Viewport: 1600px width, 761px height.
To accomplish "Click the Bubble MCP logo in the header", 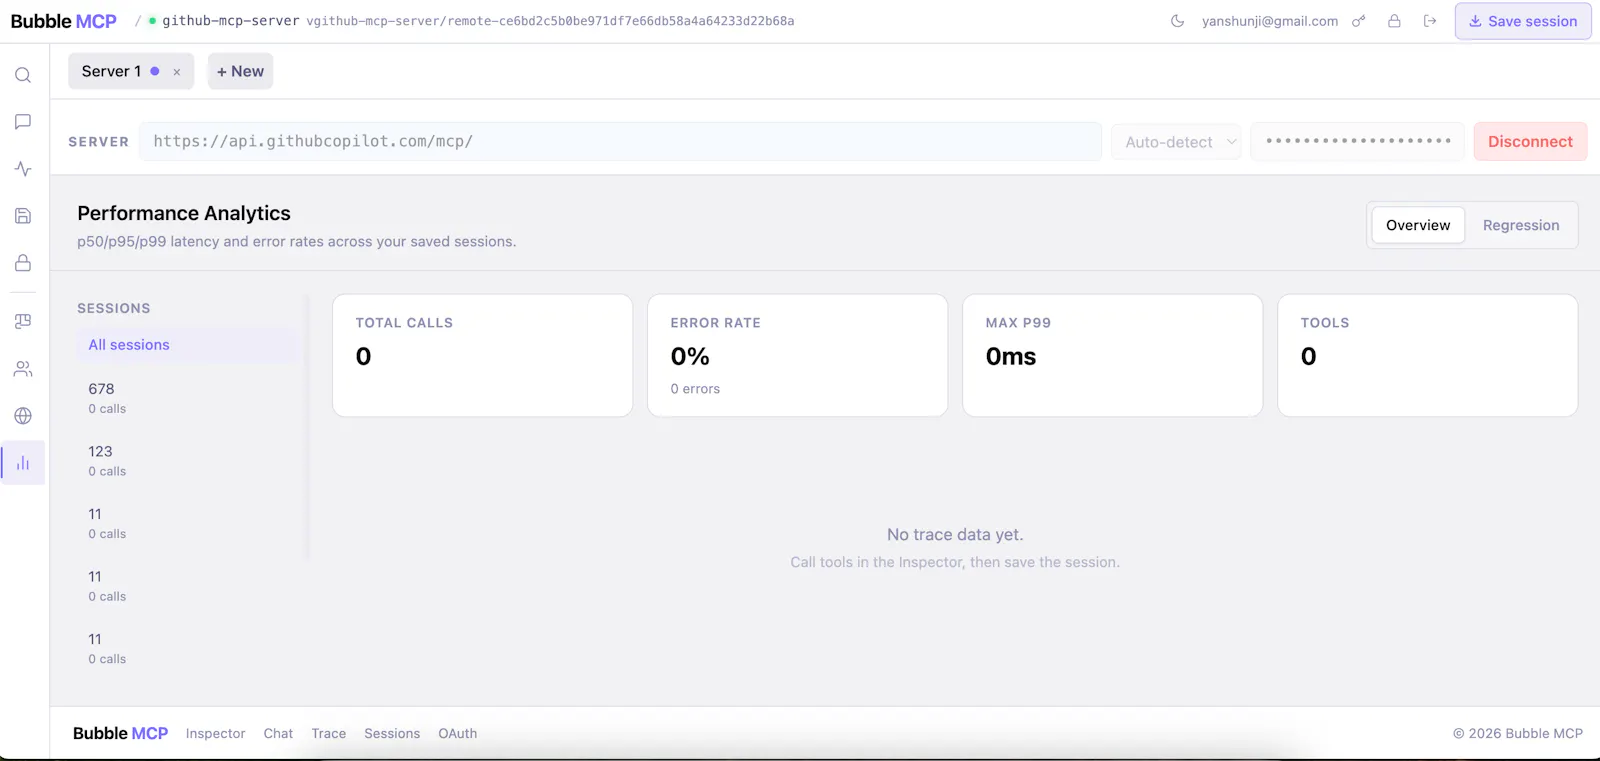I will click(x=64, y=21).
